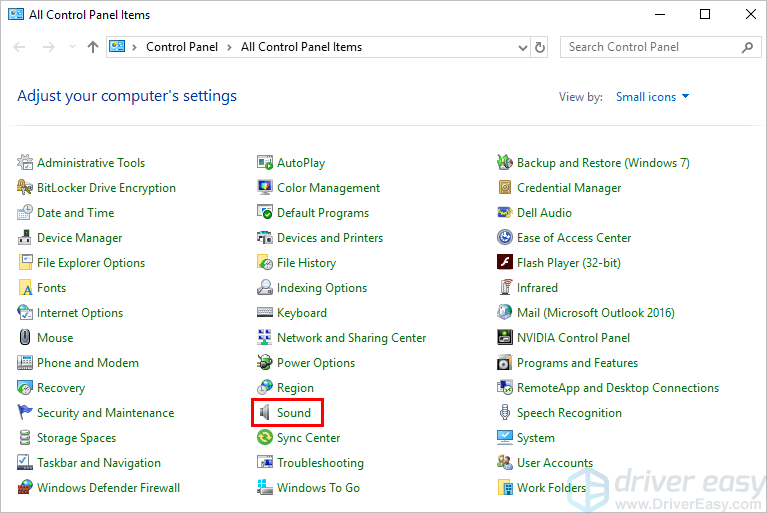Click the Flash Player (32-bit) icon
Viewport: 767px width, 513px height.
[x=506, y=263]
